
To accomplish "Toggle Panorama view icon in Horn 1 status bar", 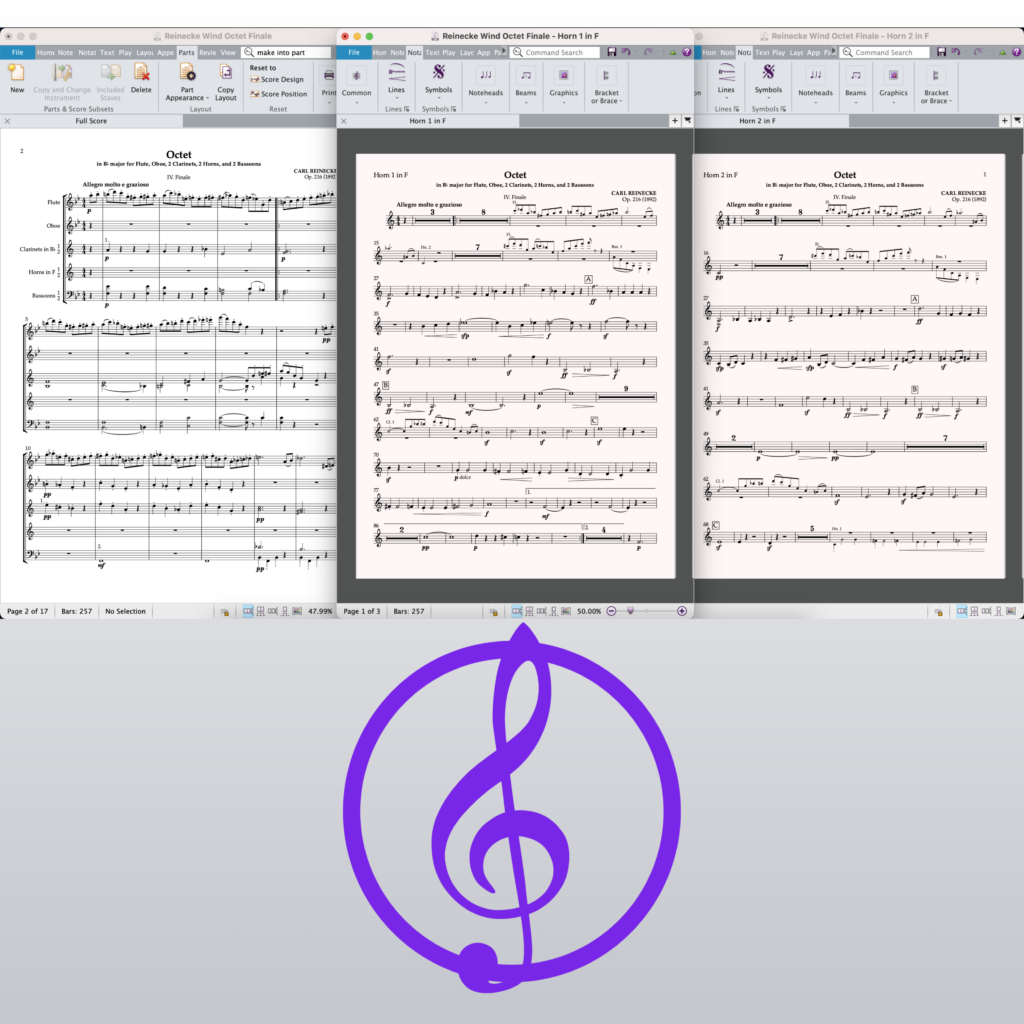I will click(566, 611).
